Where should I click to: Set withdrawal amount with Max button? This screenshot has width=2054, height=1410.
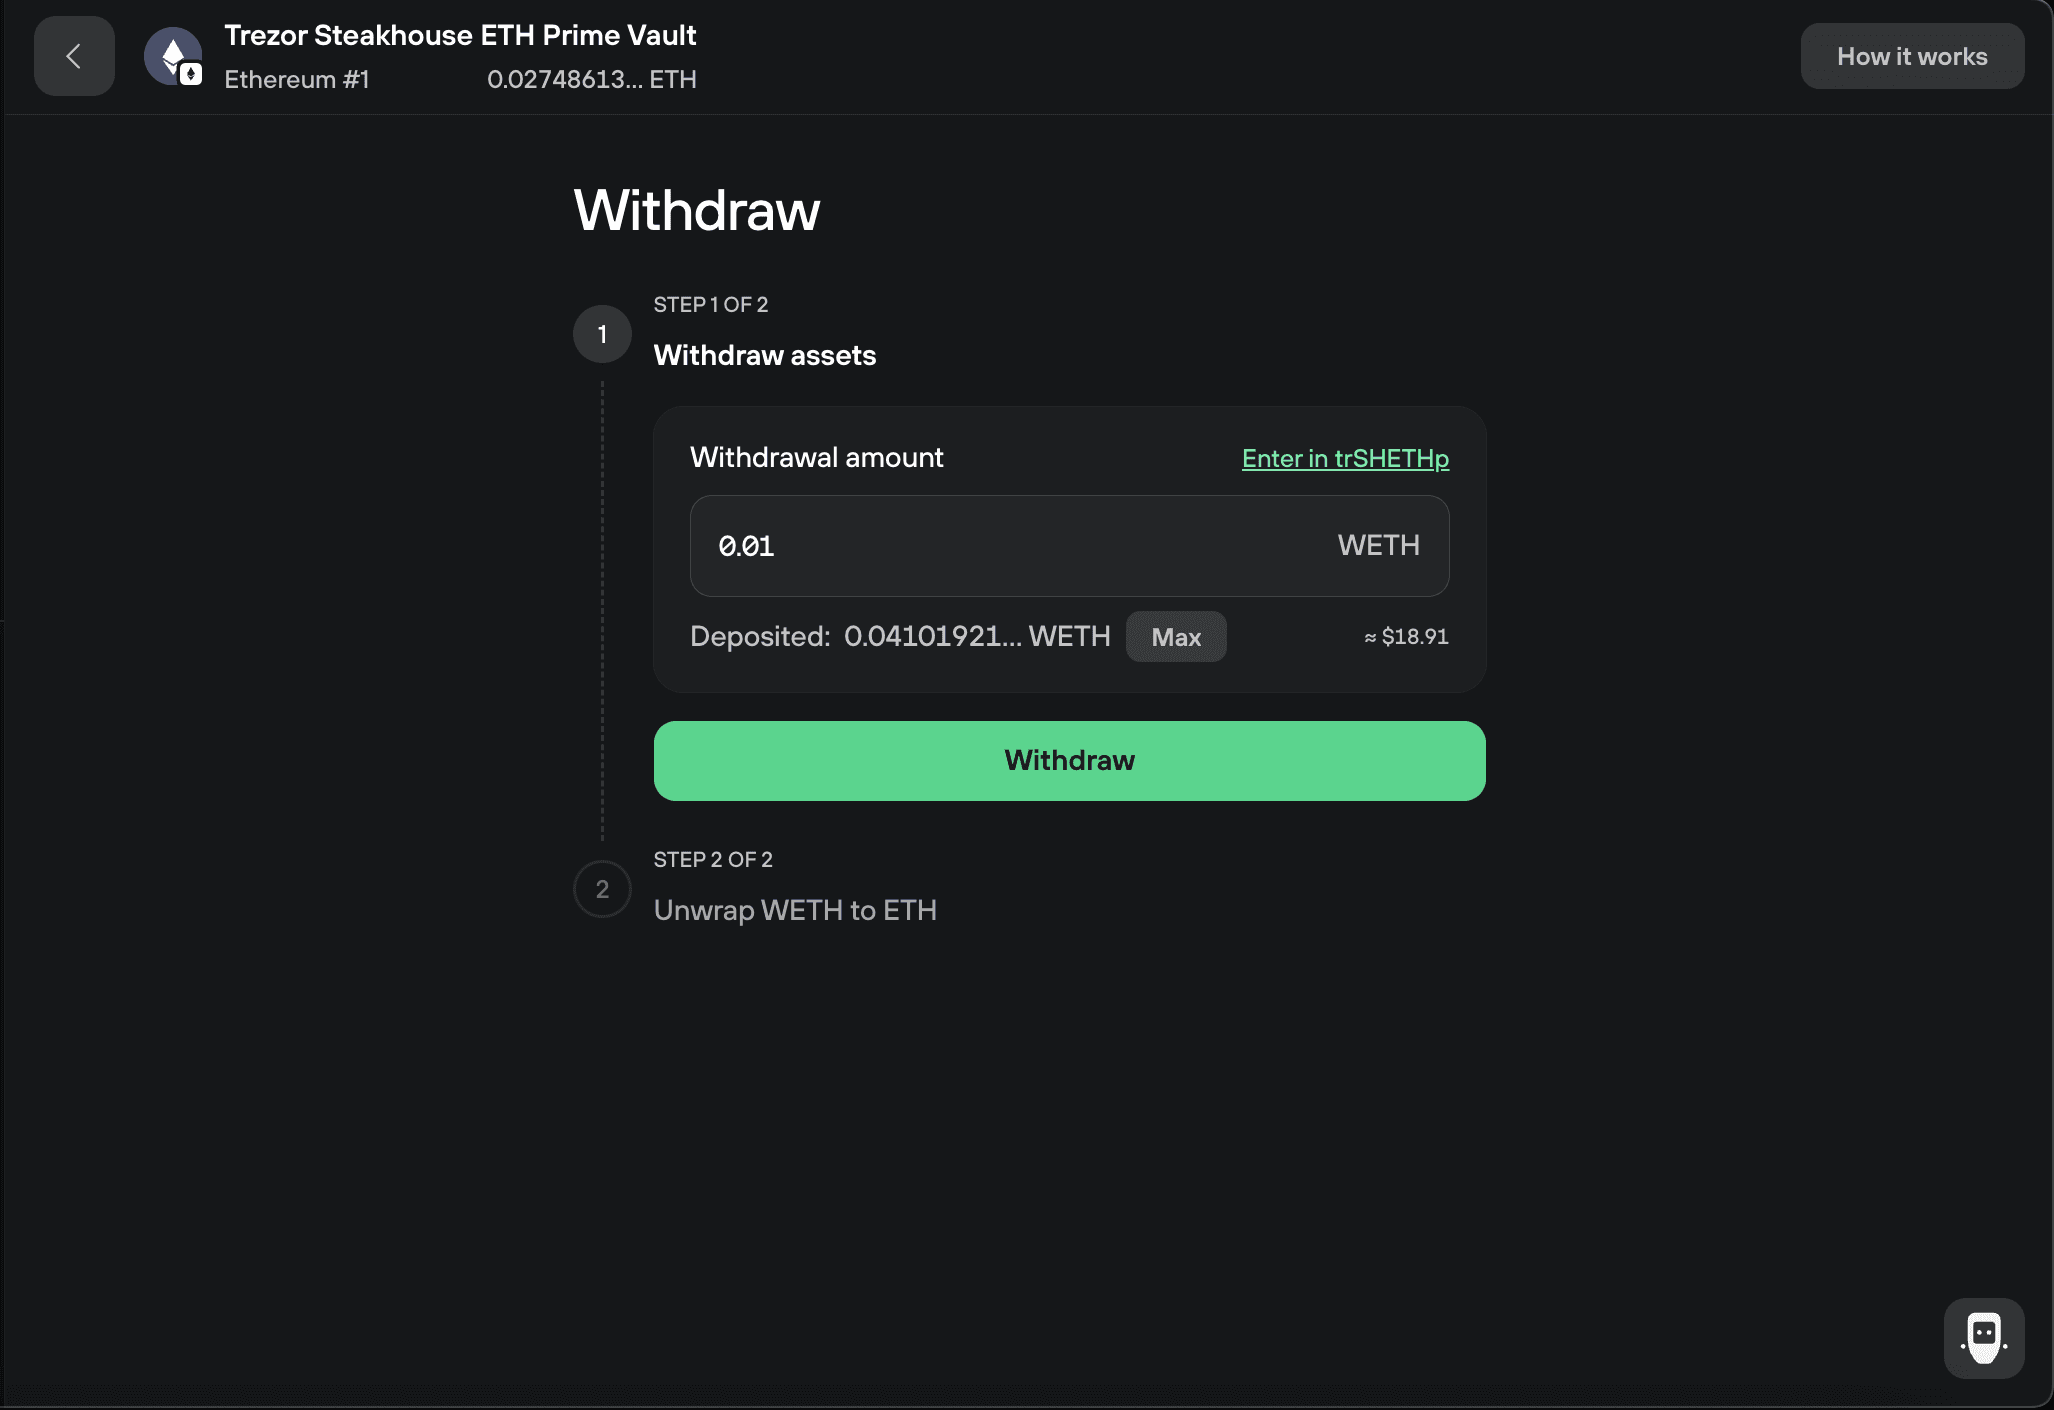[1176, 637]
